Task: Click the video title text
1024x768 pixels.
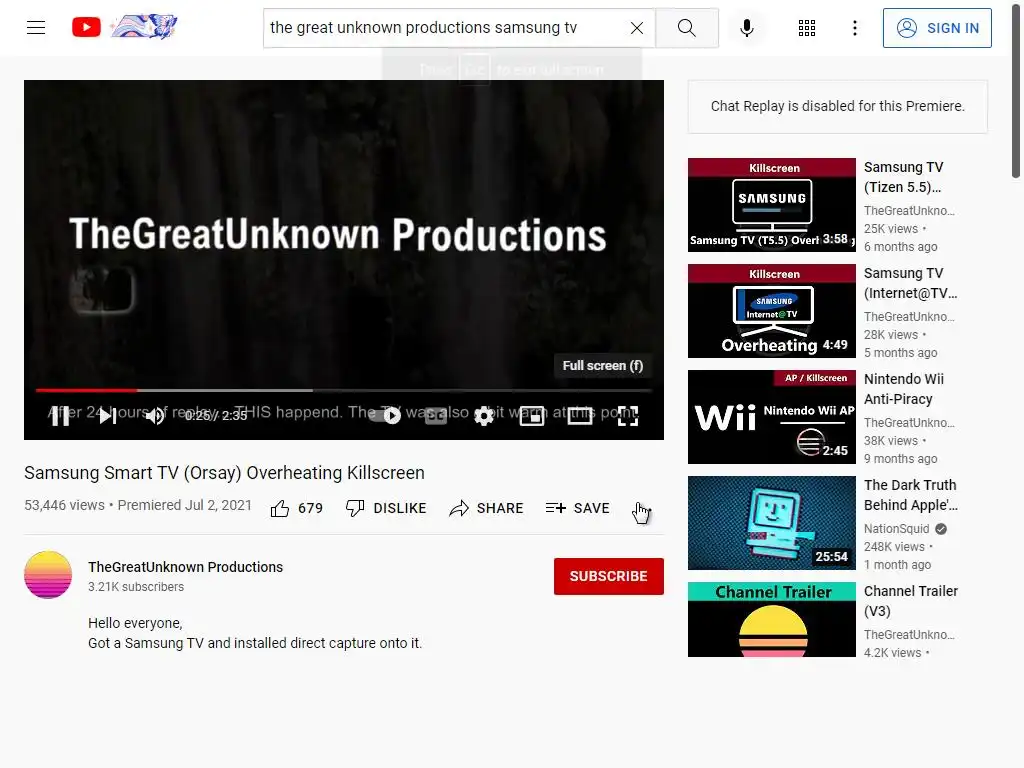Action: (224, 472)
